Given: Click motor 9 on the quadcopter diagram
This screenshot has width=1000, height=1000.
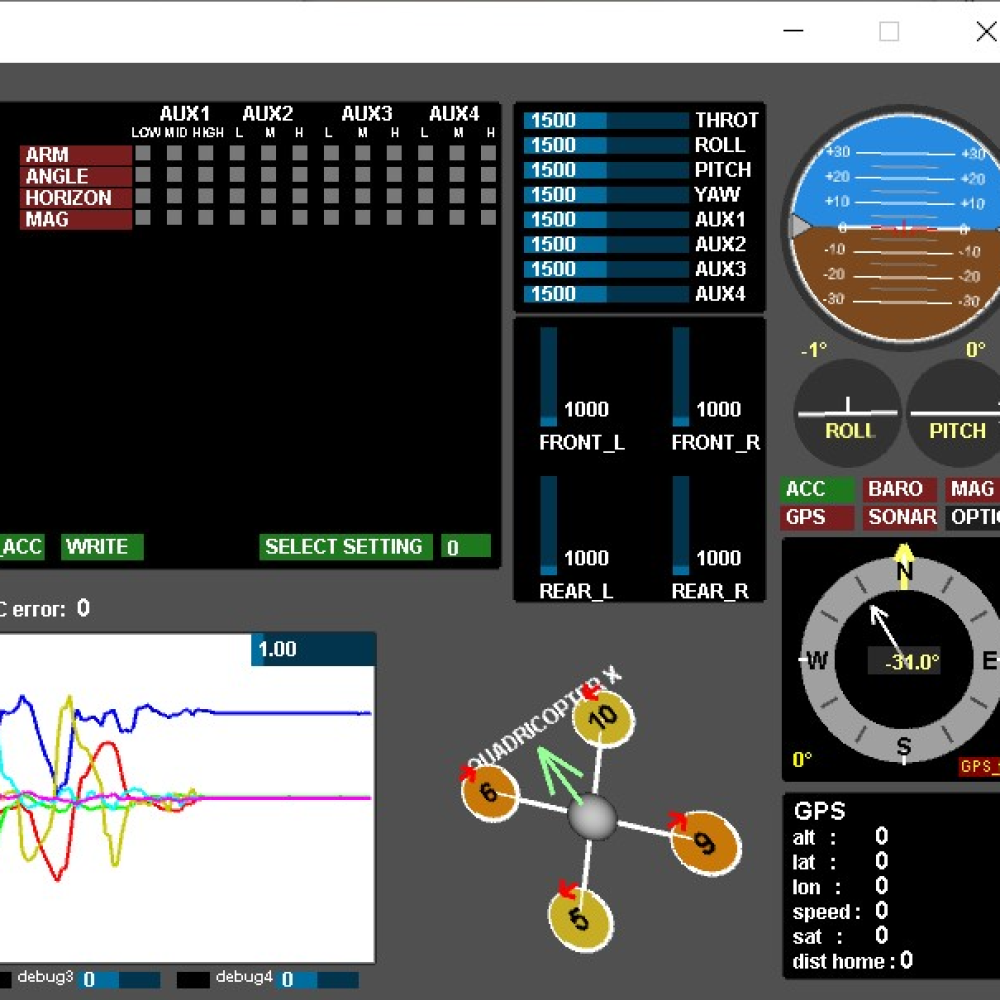Looking at the screenshot, I should pos(706,842).
